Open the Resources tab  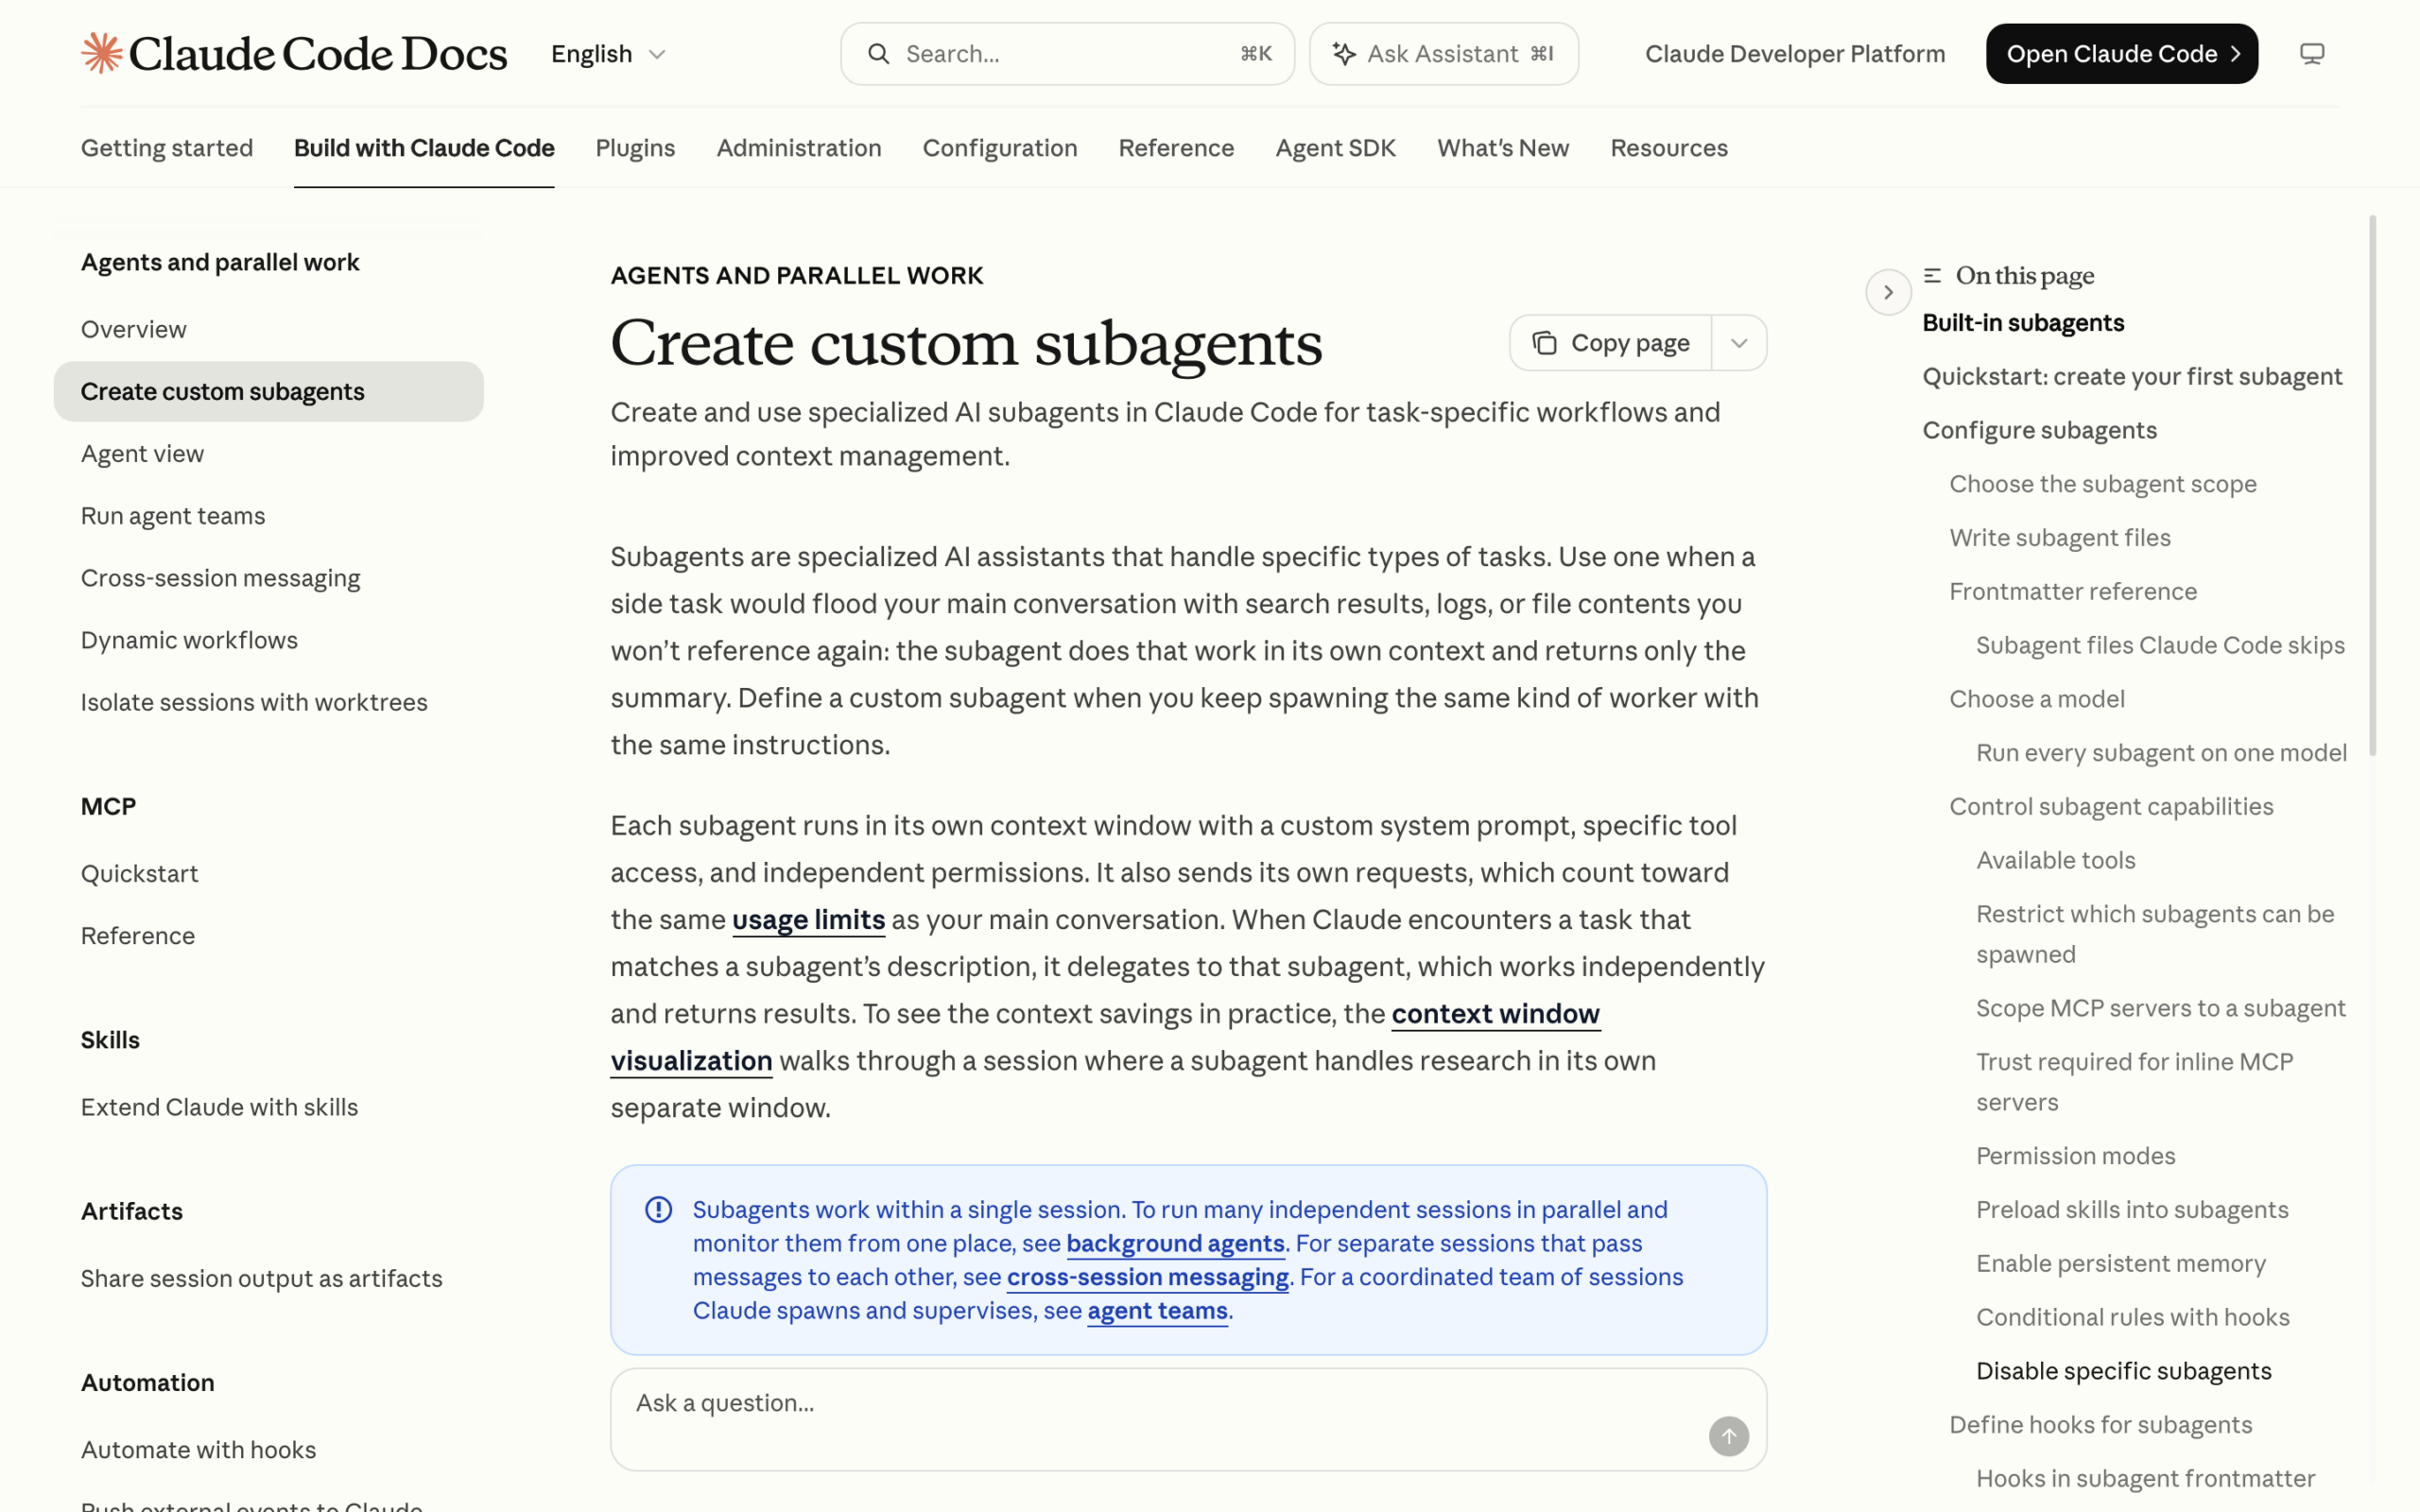[1669, 148]
